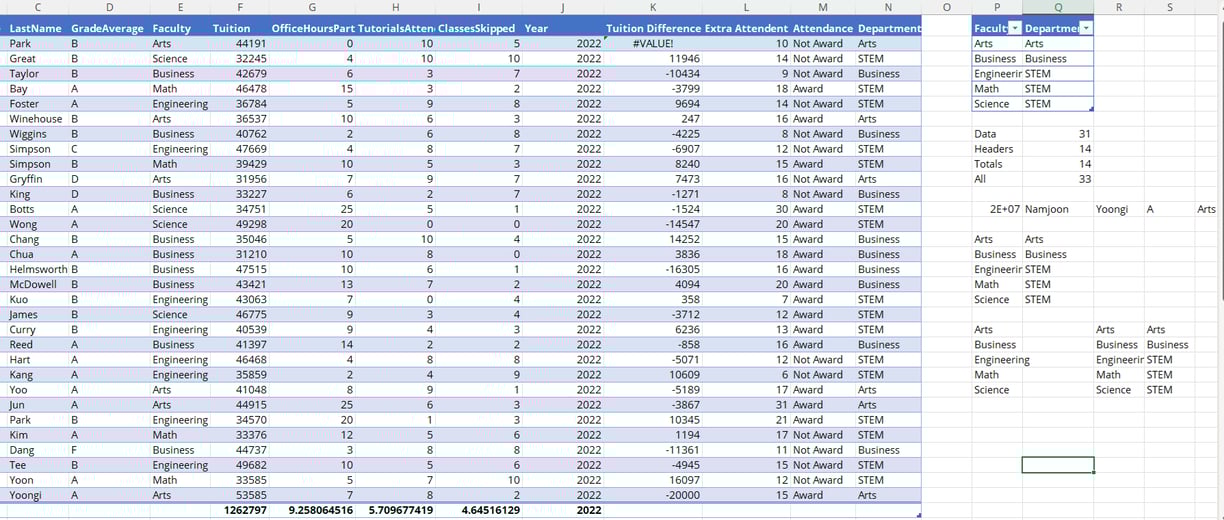Select the Botts last name cell
The width and height of the screenshot is (1224, 520).
pyautogui.click(x=37, y=209)
